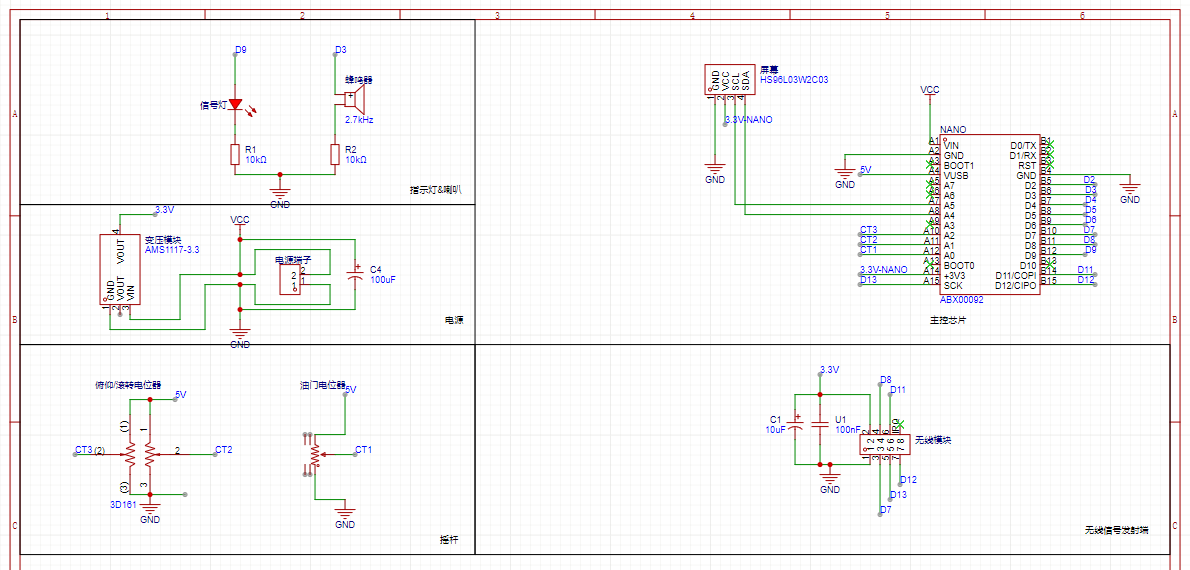This screenshot has width=1190, height=570.
Task: Click the AMS1117-3.3 regulator component
Action: pos(119,269)
